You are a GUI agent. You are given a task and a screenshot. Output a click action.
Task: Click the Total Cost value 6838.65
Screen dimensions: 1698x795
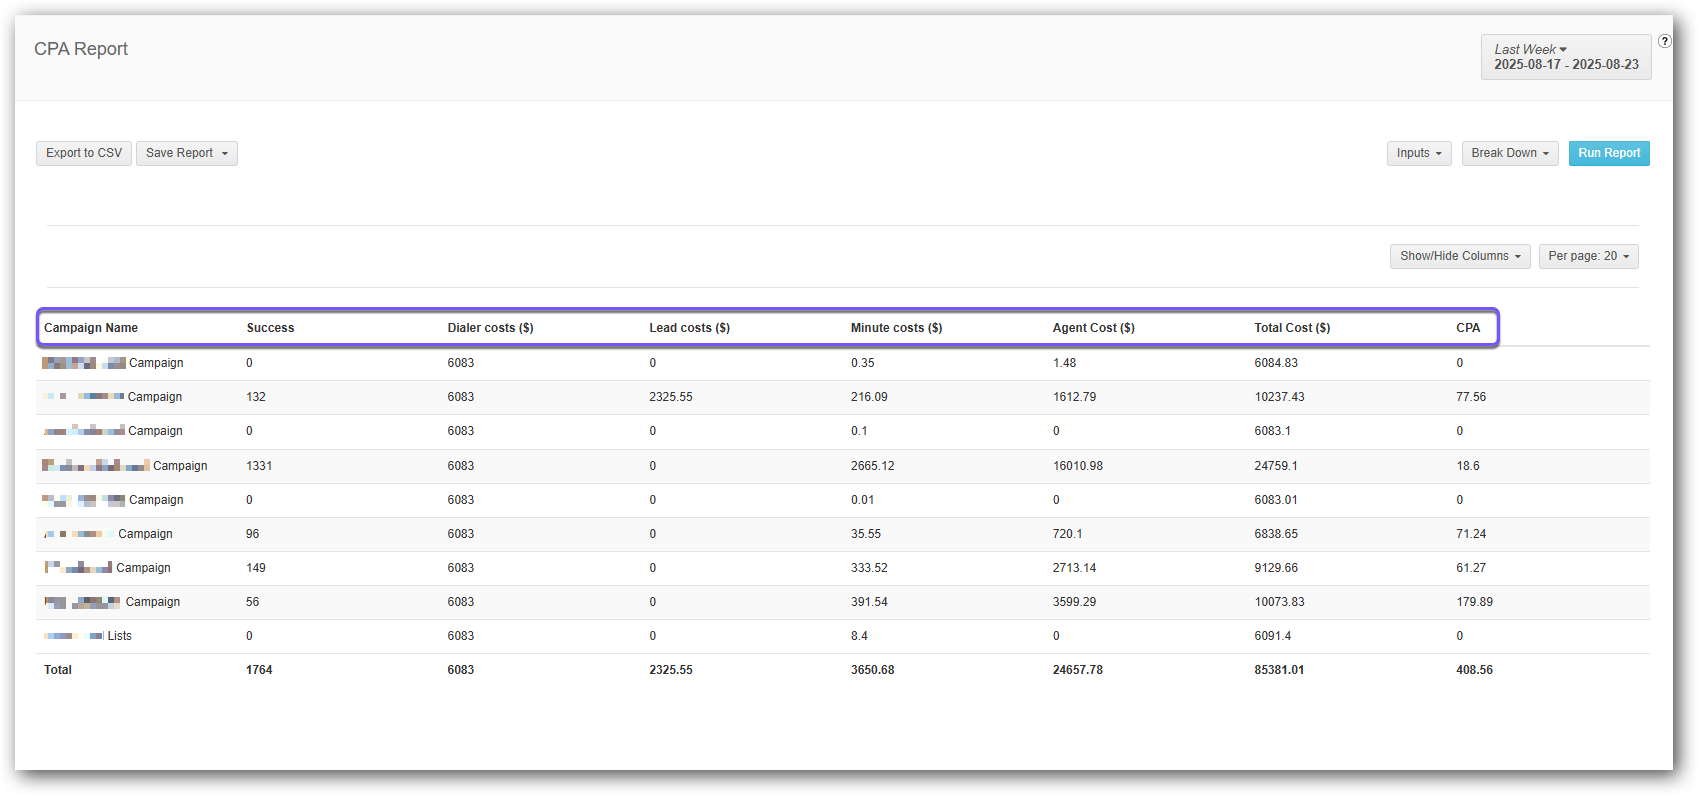point(1277,534)
